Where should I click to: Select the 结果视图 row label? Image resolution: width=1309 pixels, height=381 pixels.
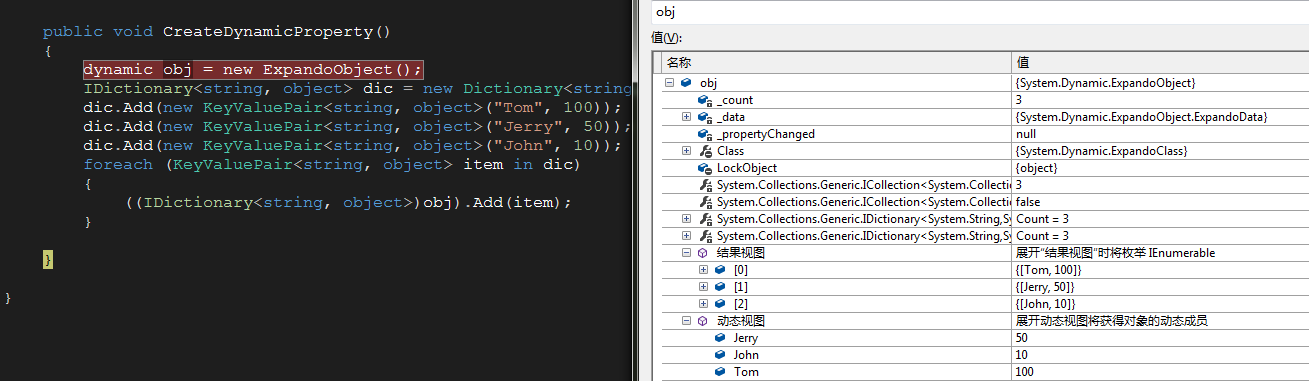pyautogui.click(x=741, y=253)
